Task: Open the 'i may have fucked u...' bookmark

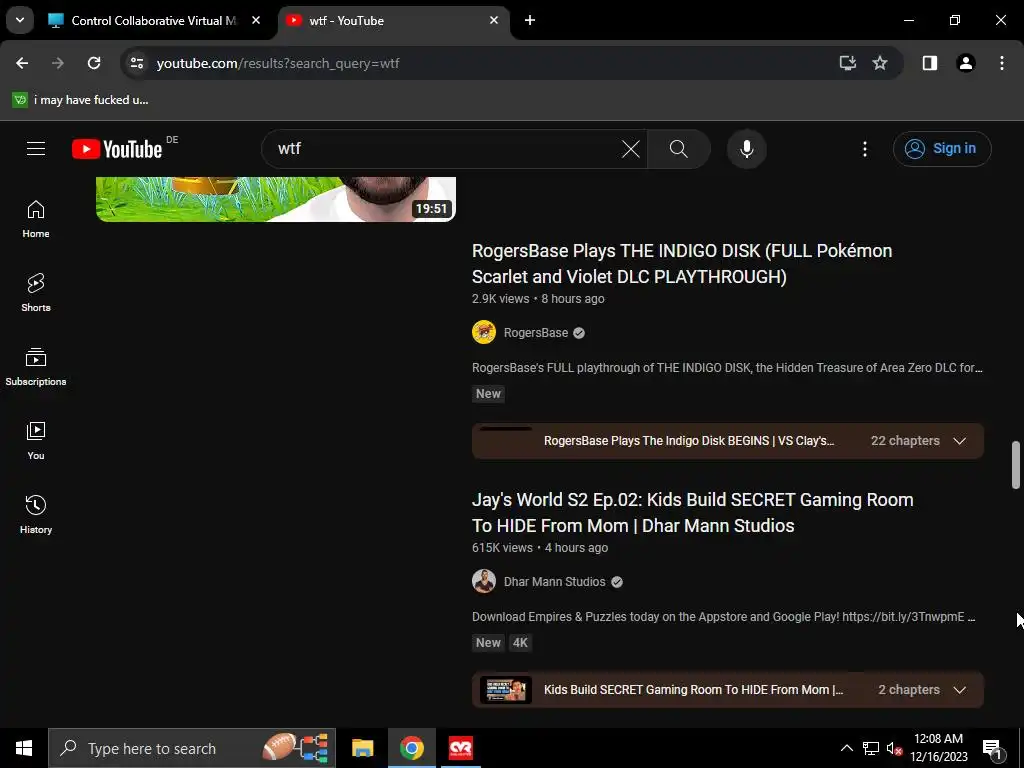Action: coord(80,100)
